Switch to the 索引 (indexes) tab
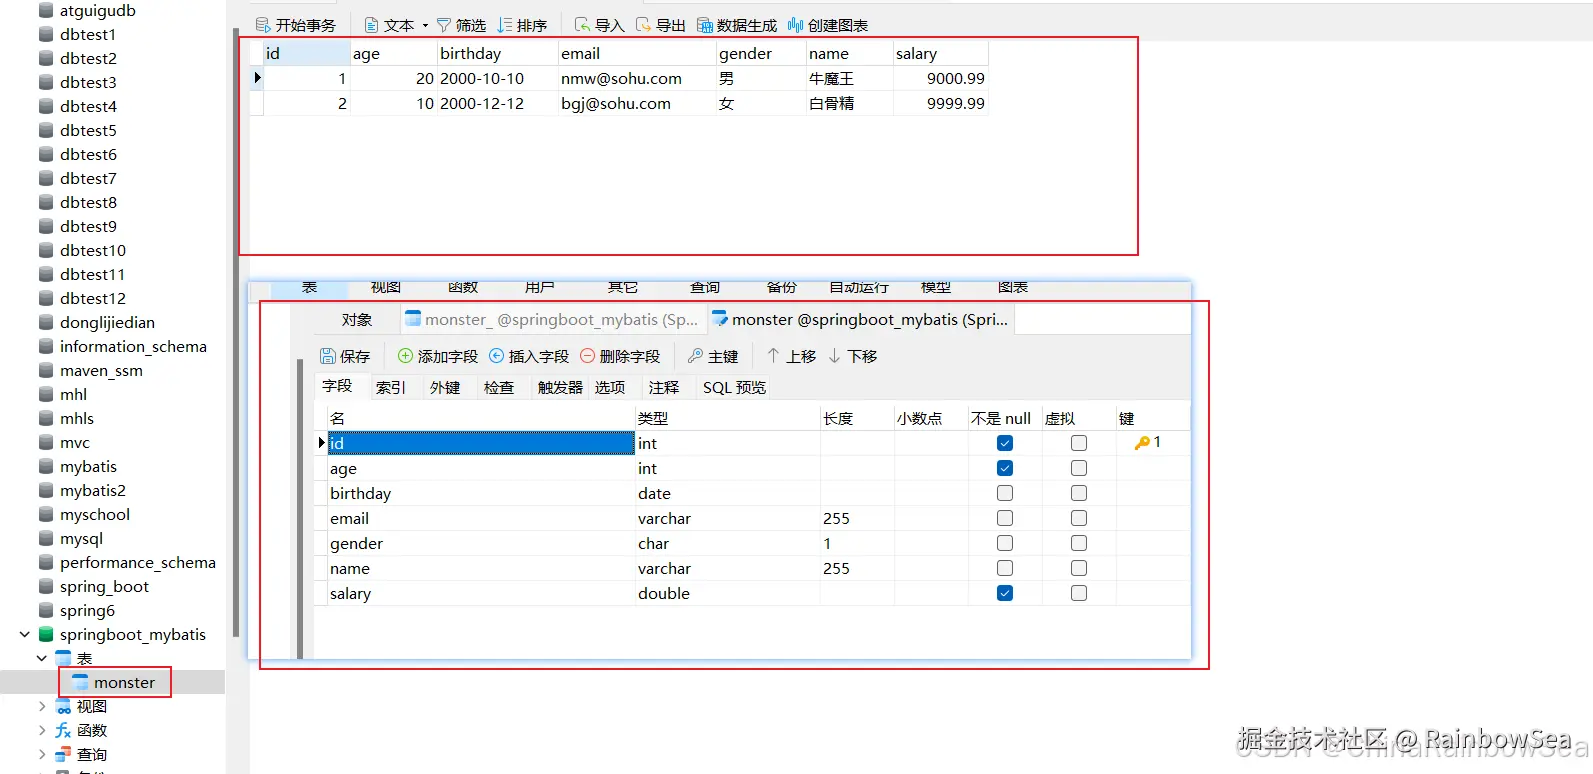Viewport: 1593px width, 774px height. 391,387
